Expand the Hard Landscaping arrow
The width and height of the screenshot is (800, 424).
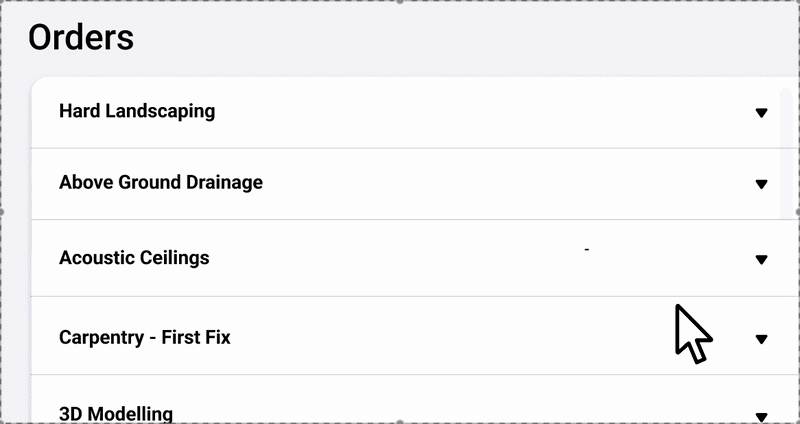point(761,113)
